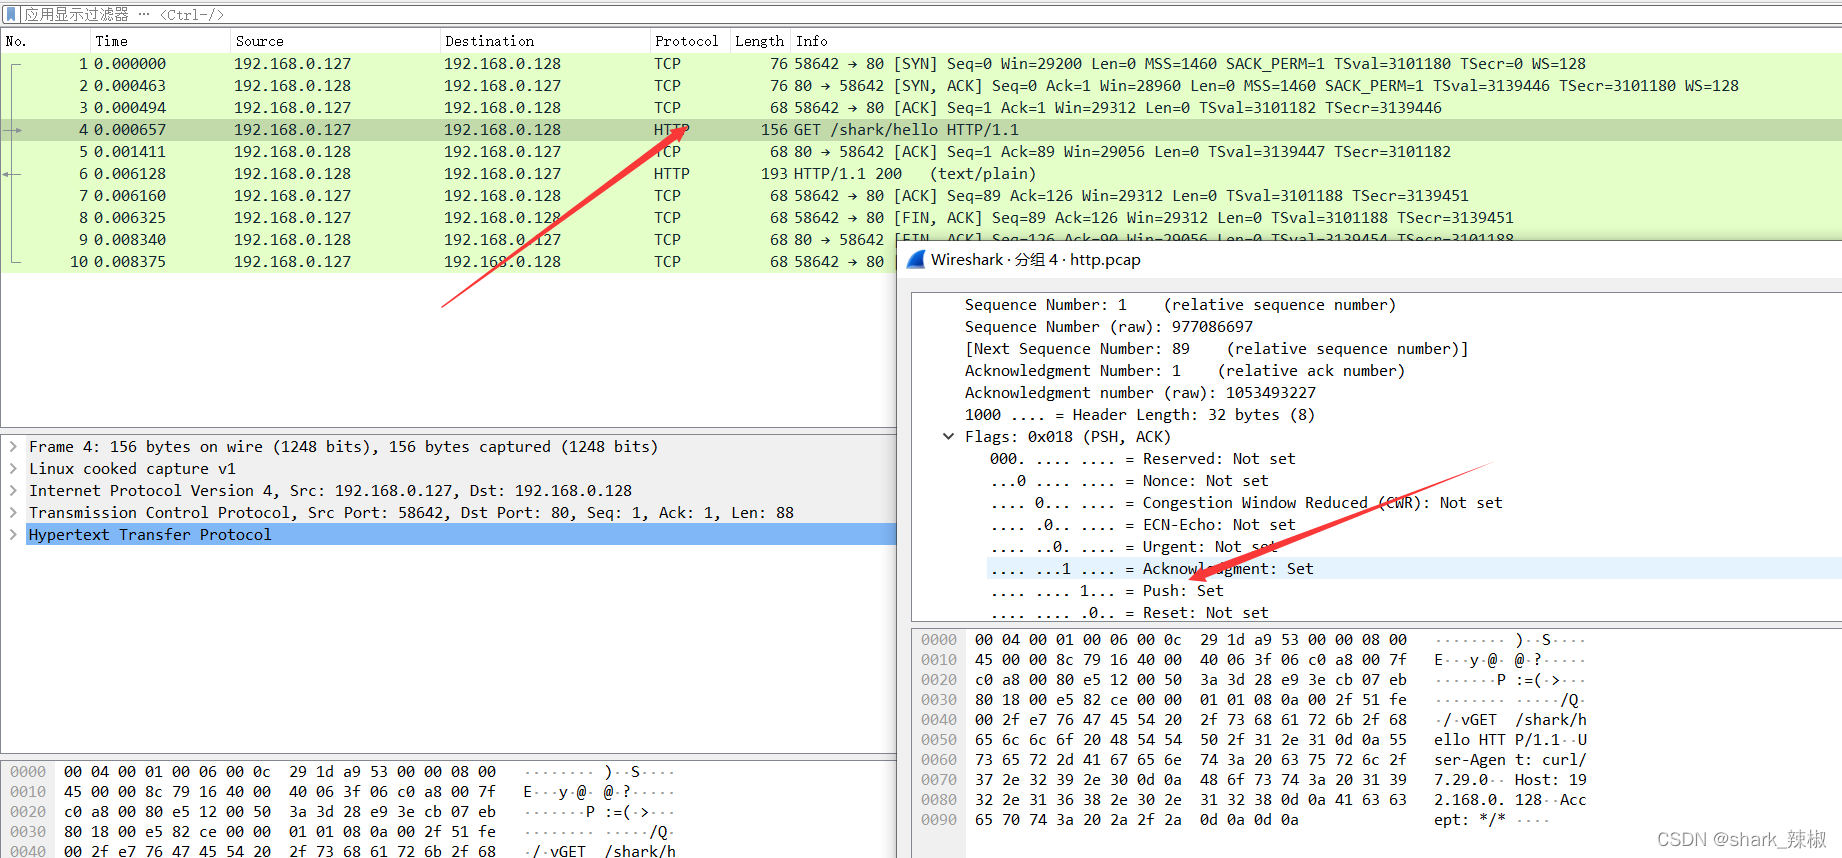Click the display filter bookmark icon
The height and width of the screenshot is (858, 1842).
point(12,14)
